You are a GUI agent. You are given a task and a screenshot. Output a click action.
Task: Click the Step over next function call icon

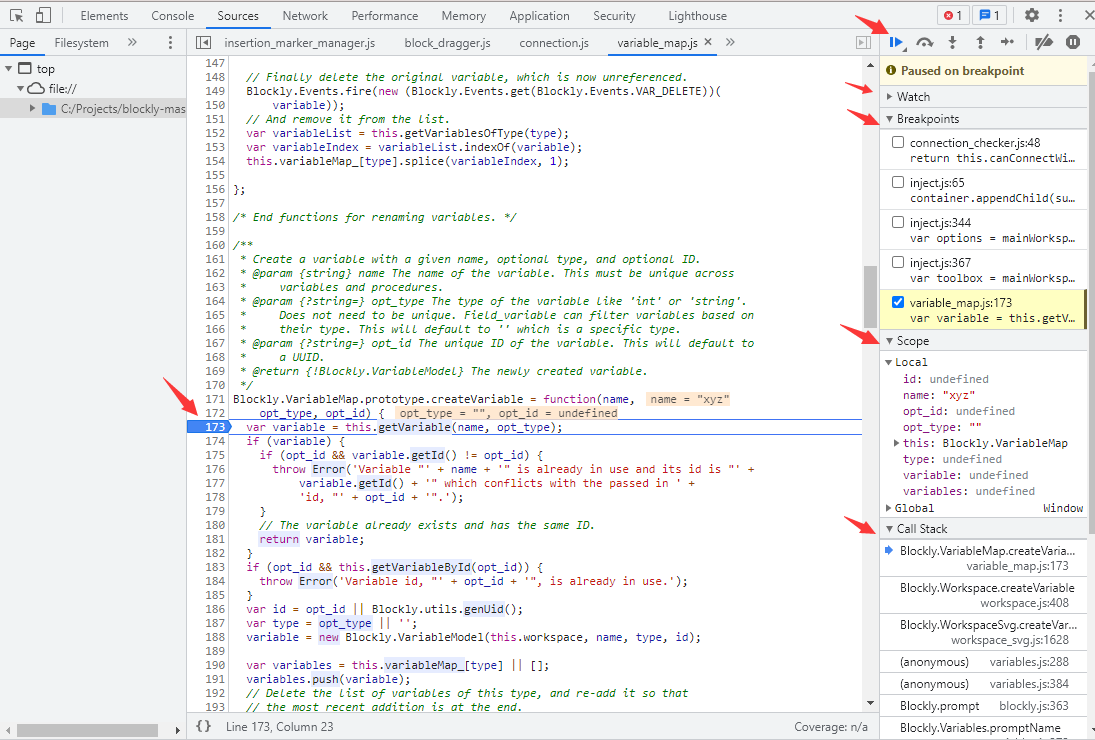coord(925,43)
